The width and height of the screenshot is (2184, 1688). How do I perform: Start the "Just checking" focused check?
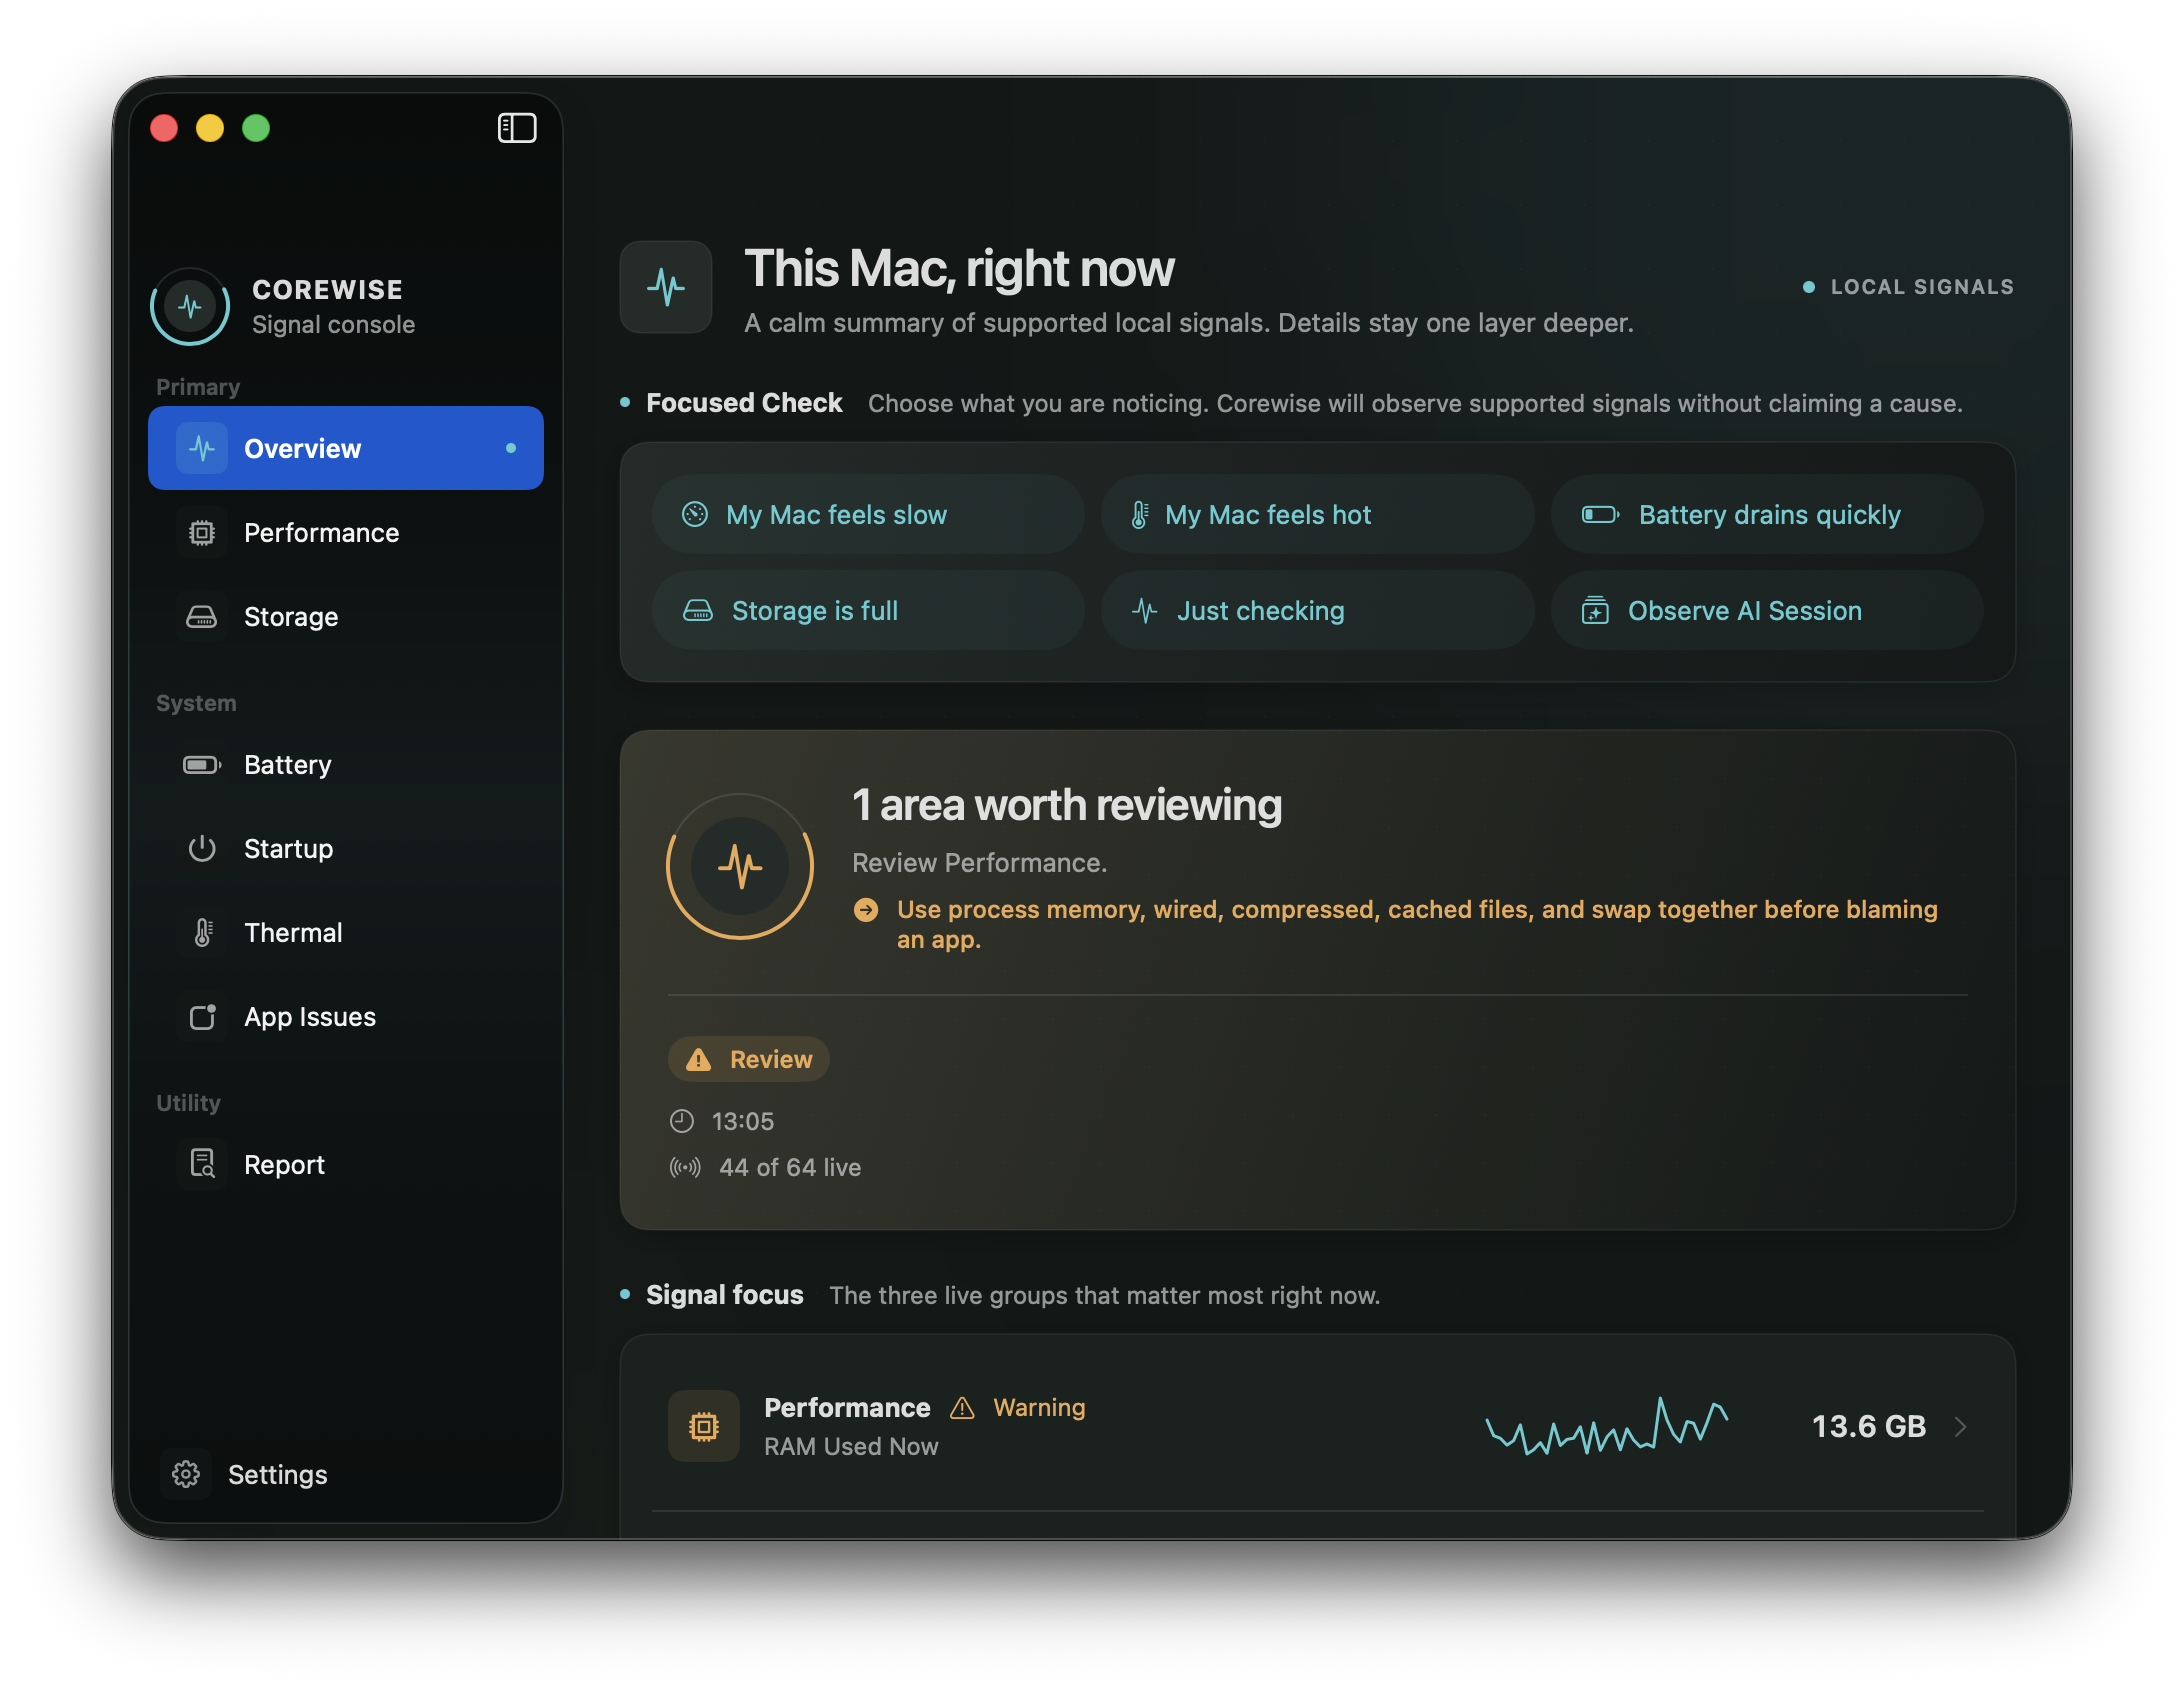tap(1317, 611)
